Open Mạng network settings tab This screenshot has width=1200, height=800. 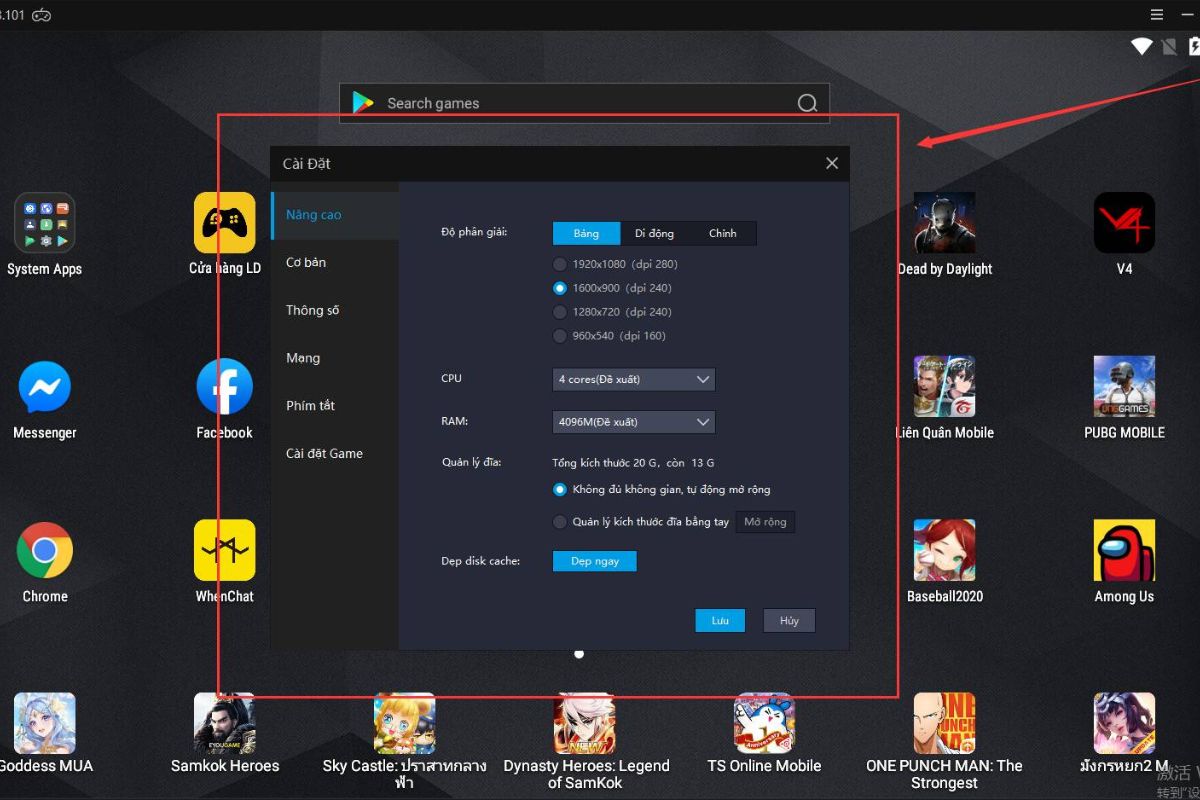335,358
